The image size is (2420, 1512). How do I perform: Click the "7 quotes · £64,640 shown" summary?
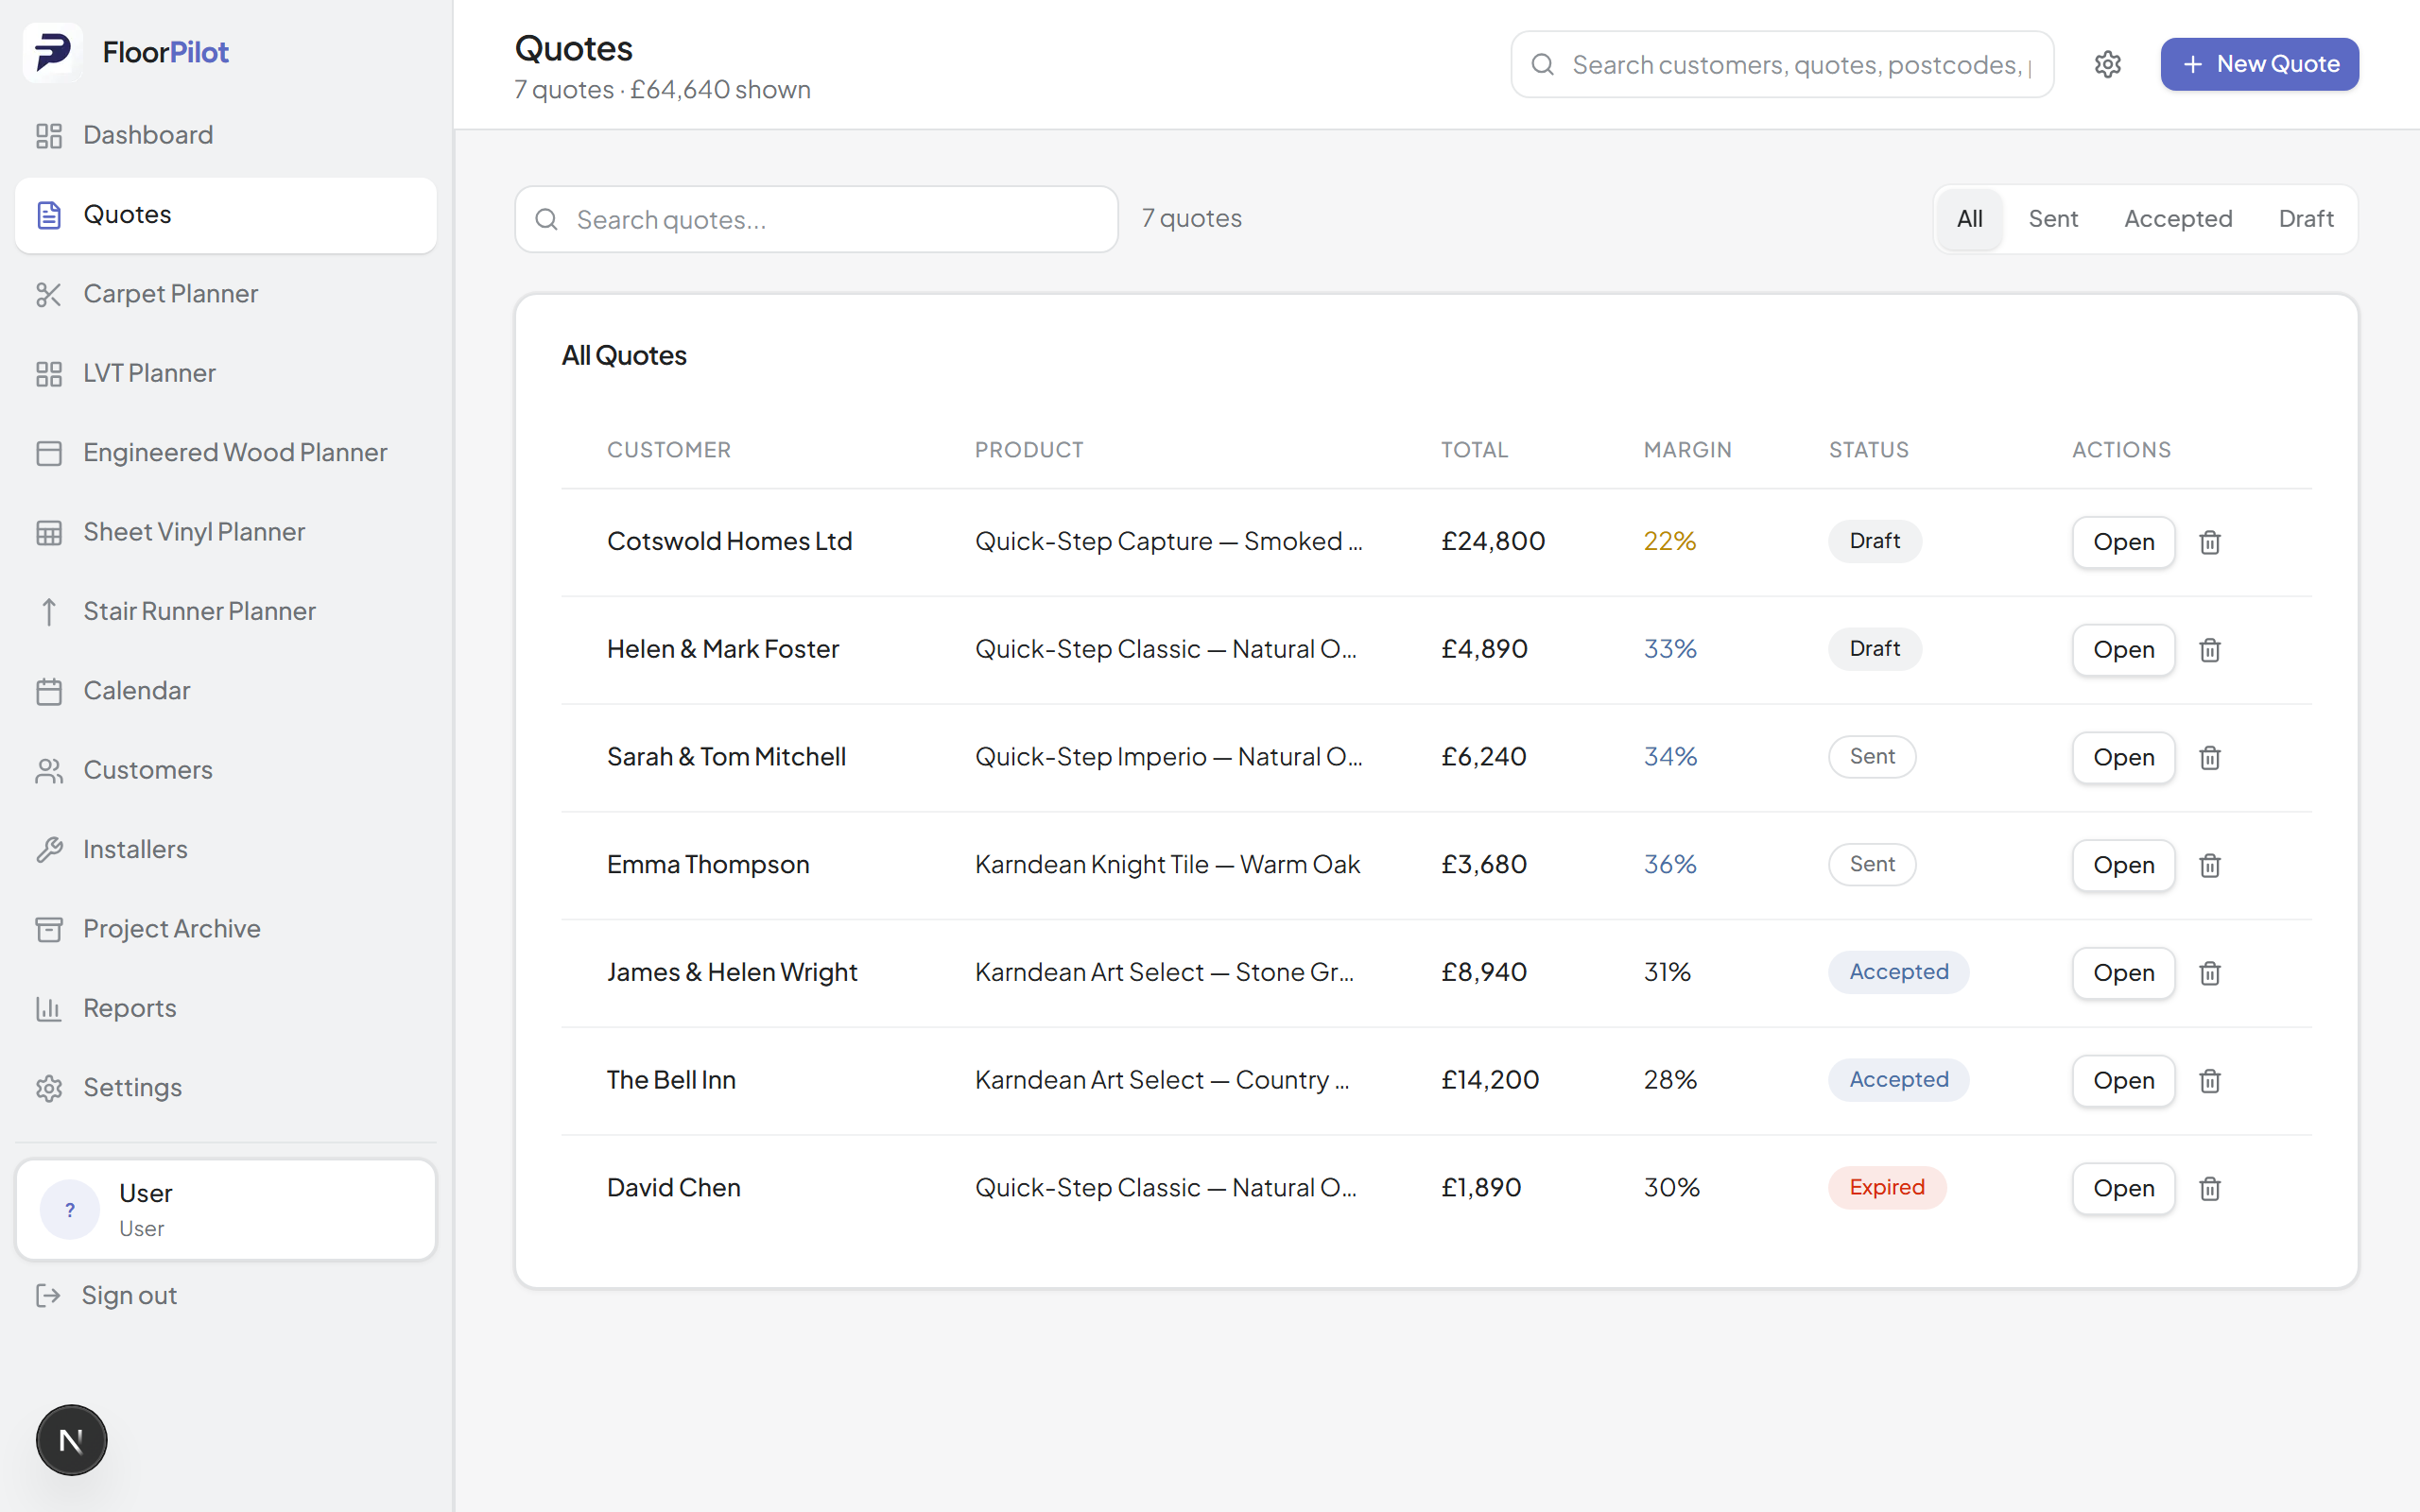tap(662, 90)
